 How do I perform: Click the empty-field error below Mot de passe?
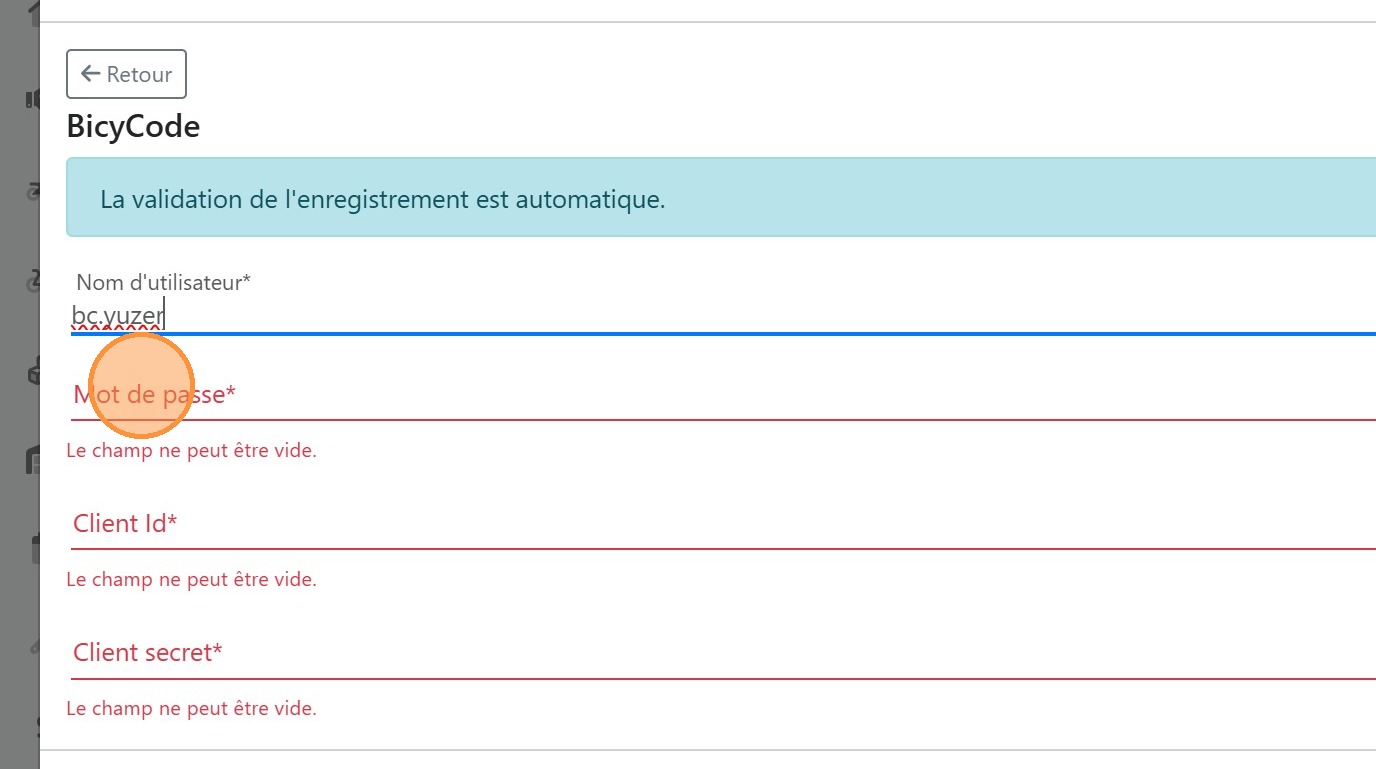[x=191, y=451]
